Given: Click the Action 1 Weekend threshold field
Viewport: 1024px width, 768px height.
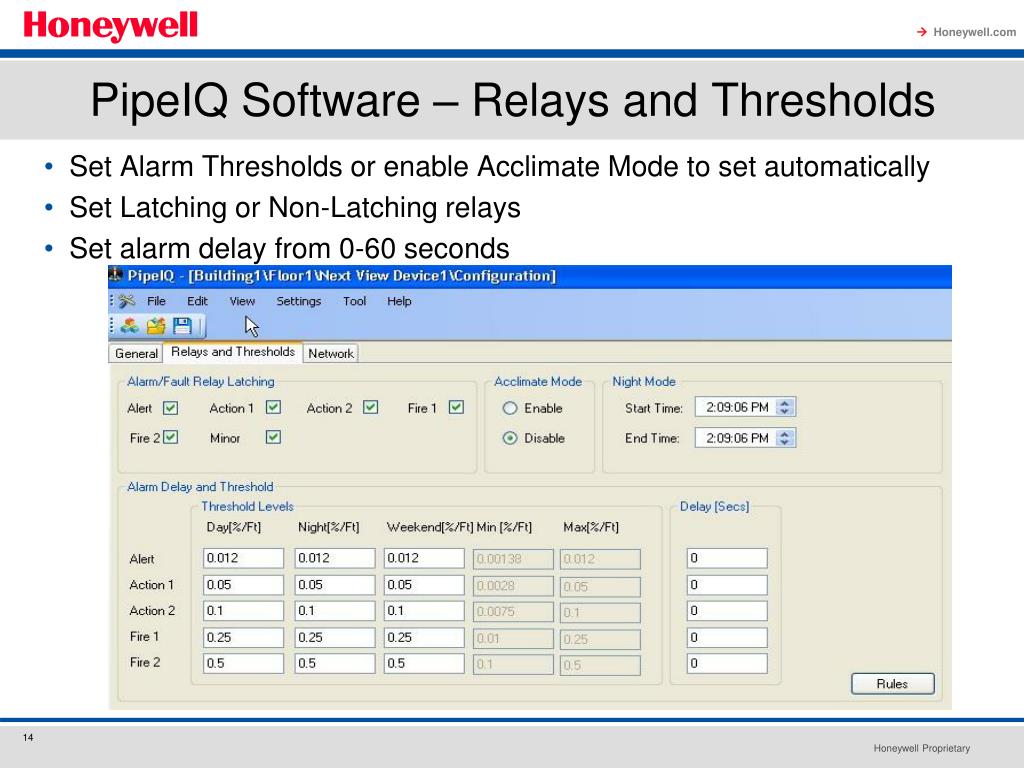Looking at the screenshot, I should (424, 584).
